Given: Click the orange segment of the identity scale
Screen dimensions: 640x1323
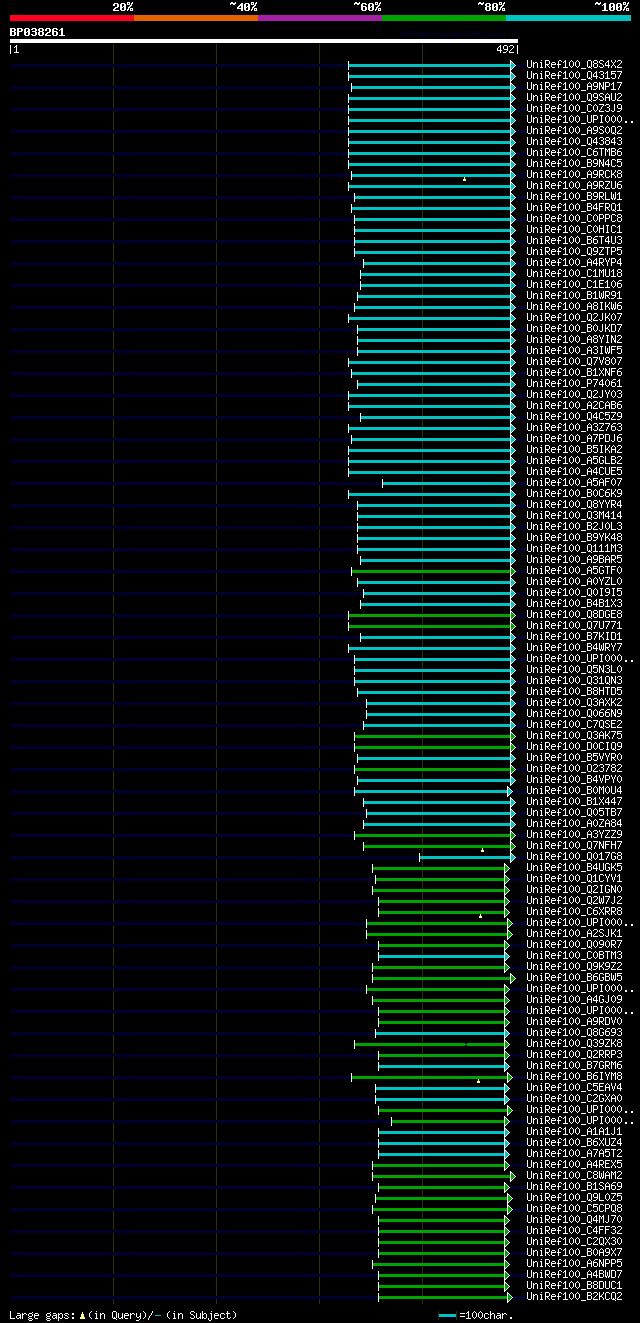Looking at the screenshot, I should [x=196, y=18].
